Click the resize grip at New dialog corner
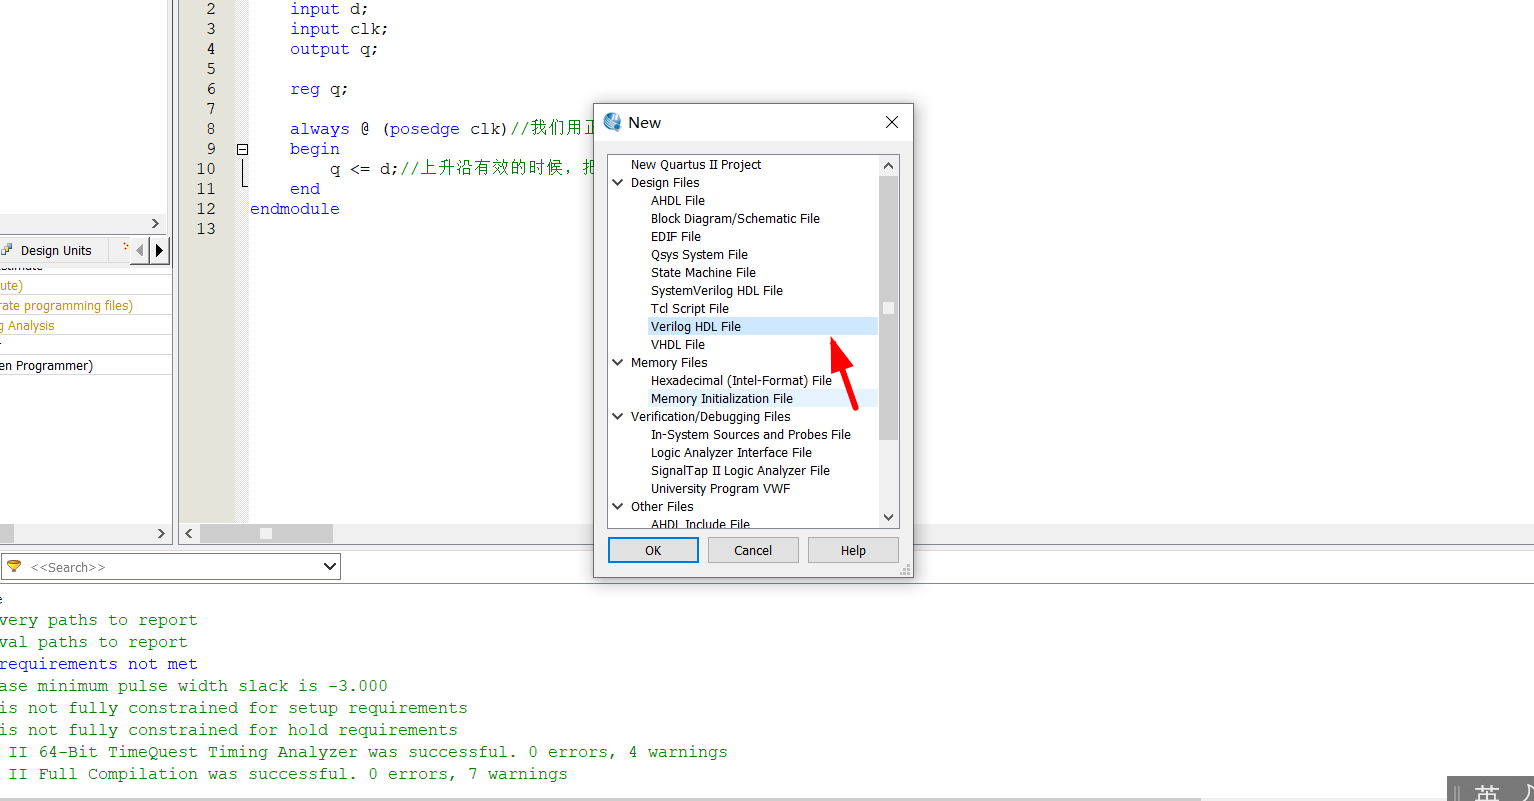This screenshot has width=1534, height=801. coord(905,569)
